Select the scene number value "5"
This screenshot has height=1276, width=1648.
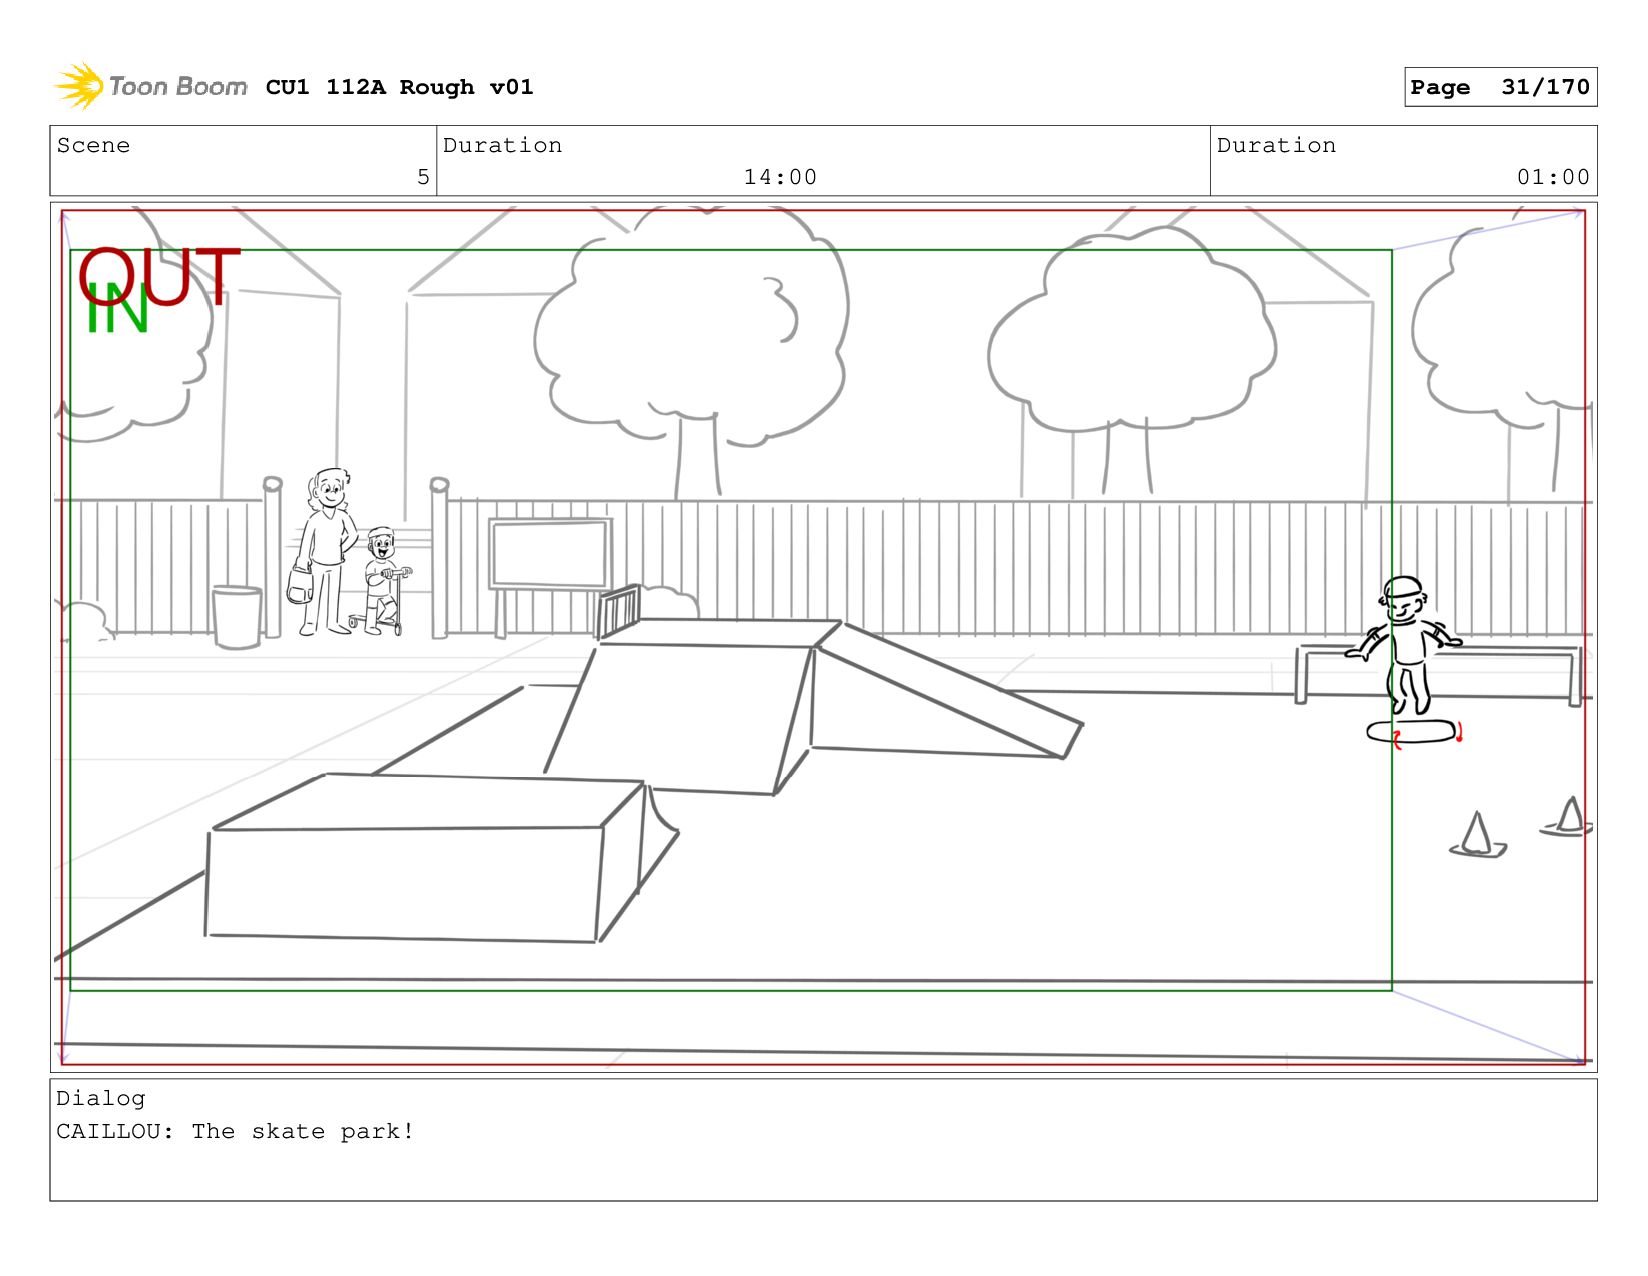click(423, 177)
